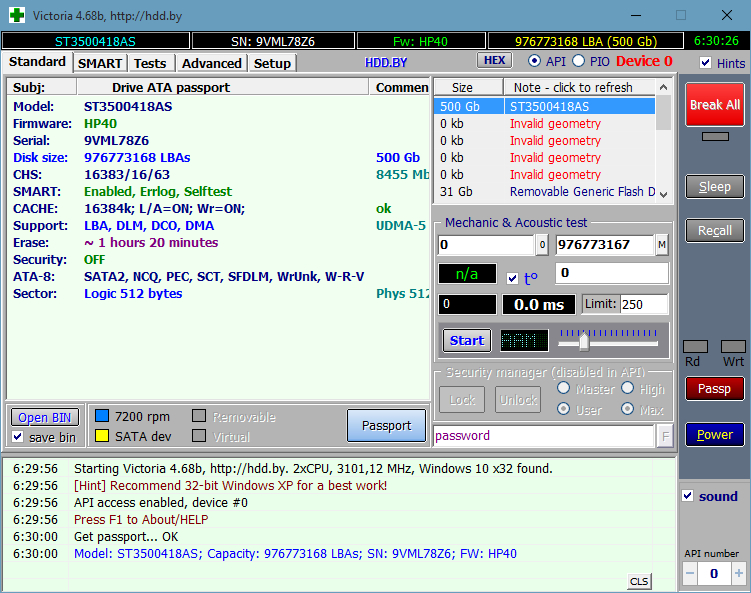
Task: Click the blue Power button
Action: [x=714, y=434]
